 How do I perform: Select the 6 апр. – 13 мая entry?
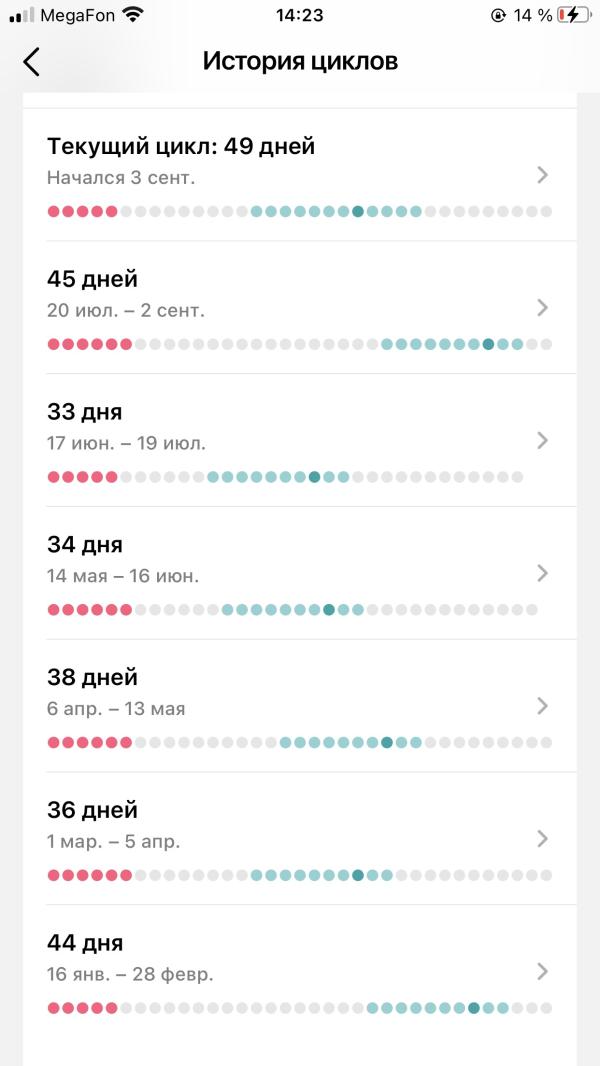click(x=116, y=709)
